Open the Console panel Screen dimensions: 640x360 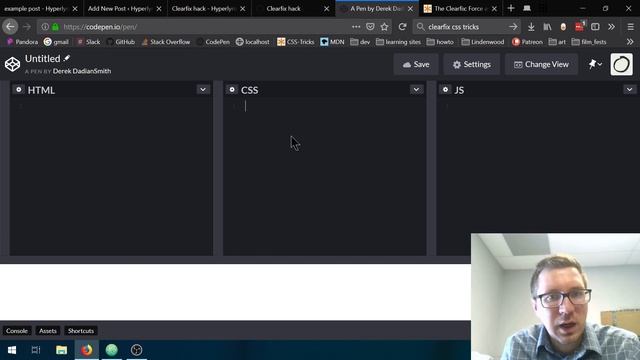point(17,331)
